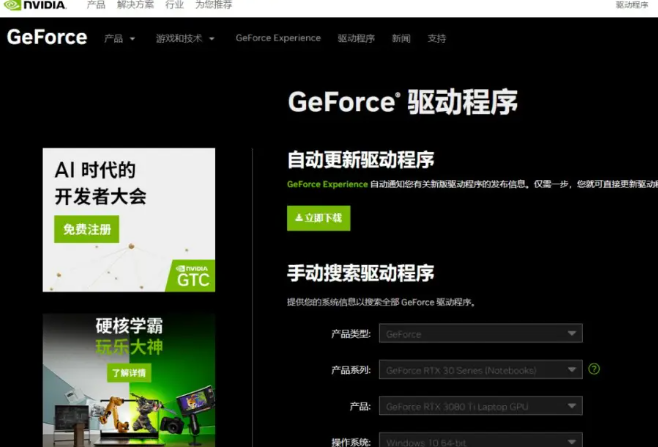The width and height of the screenshot is (658, 447).
Task: Open the 操作系统 Windows 10 dropdown
Action: pyautogui.click(x=480, y=441)
